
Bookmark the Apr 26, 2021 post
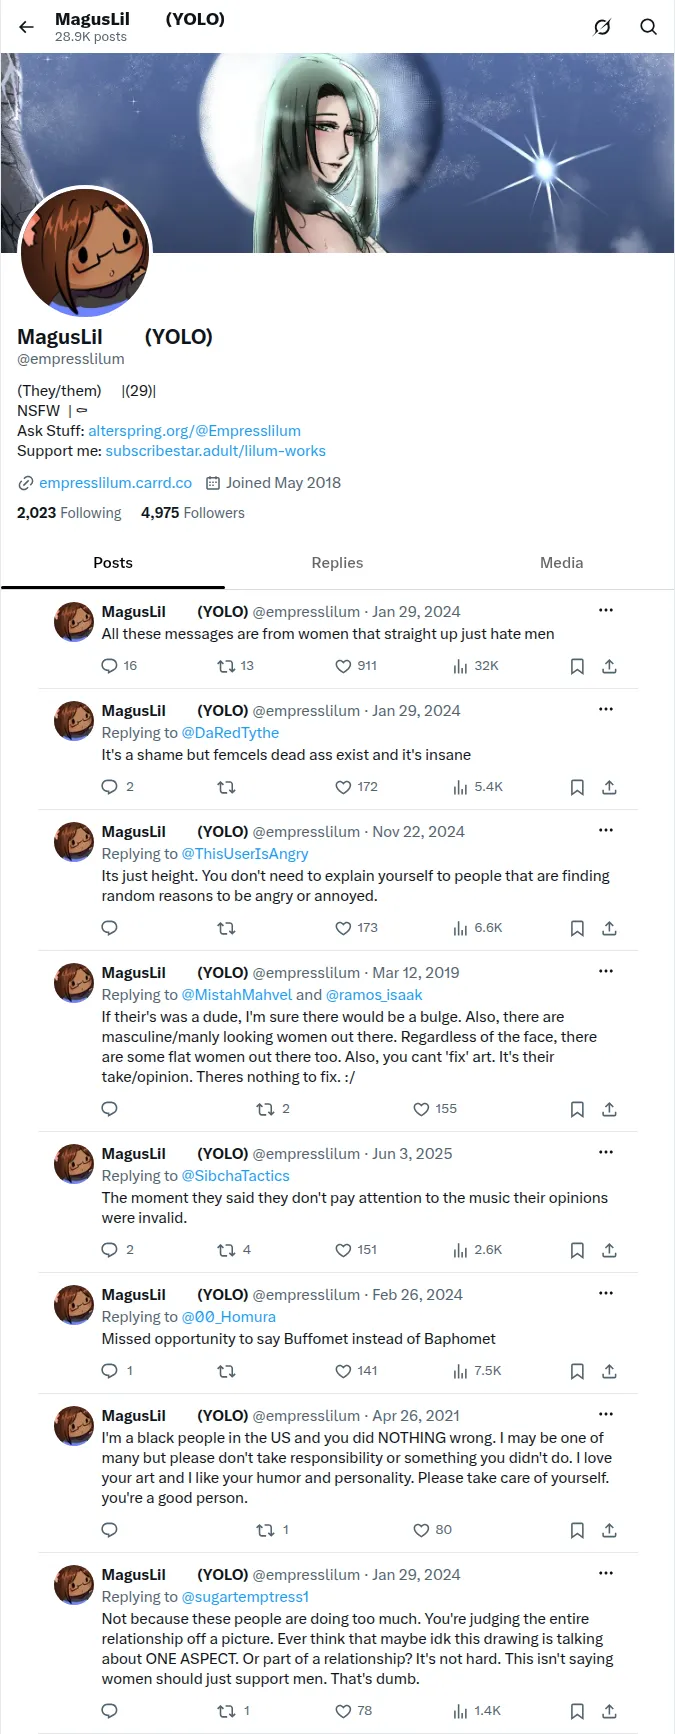click(577, 1530)
